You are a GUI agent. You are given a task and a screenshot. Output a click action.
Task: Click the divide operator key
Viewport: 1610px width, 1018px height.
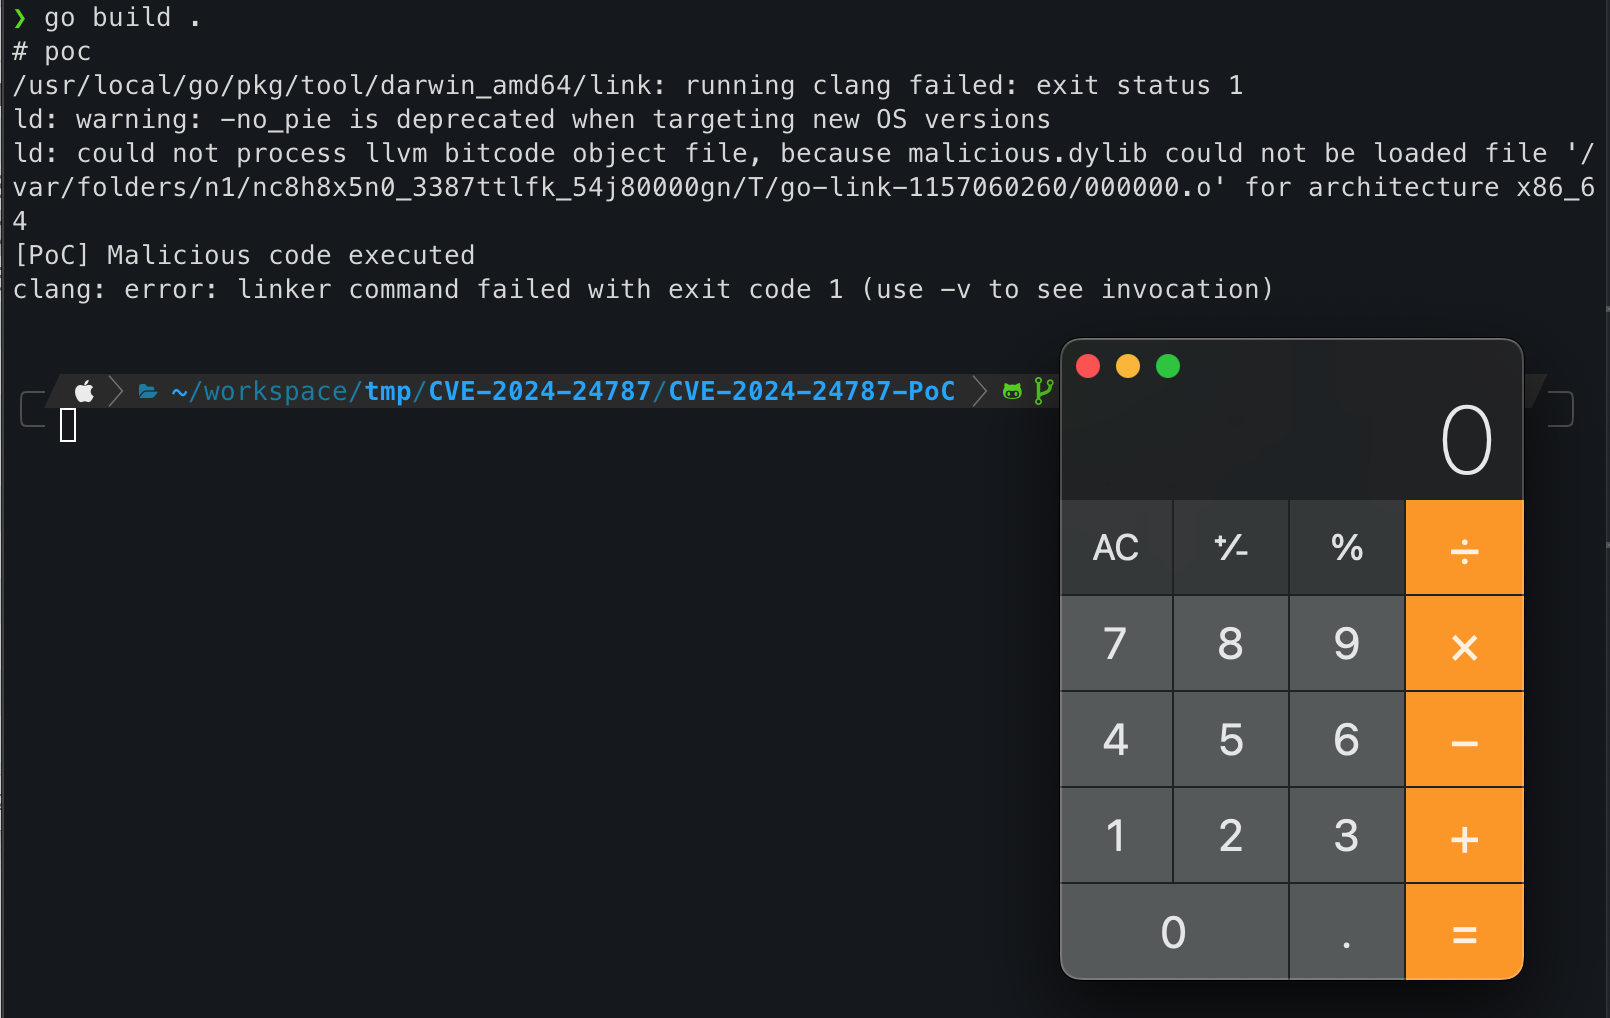1464,548
